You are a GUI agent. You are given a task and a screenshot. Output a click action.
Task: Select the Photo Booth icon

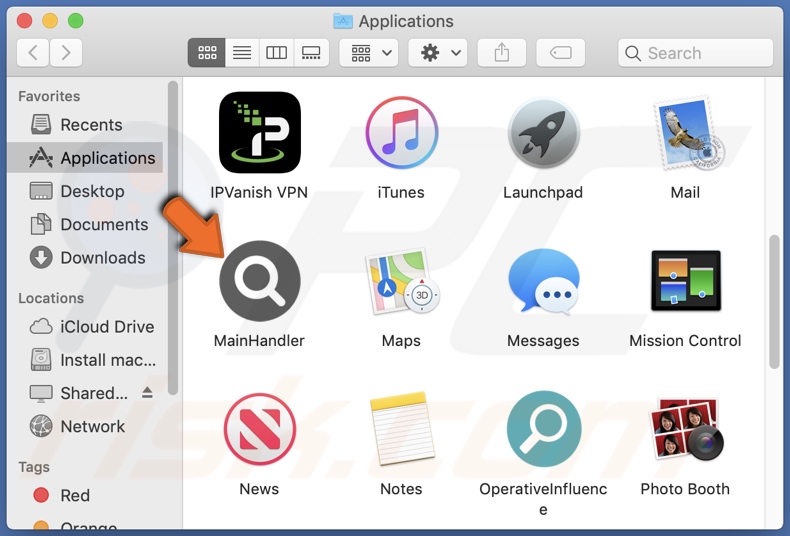click(687, 429)
